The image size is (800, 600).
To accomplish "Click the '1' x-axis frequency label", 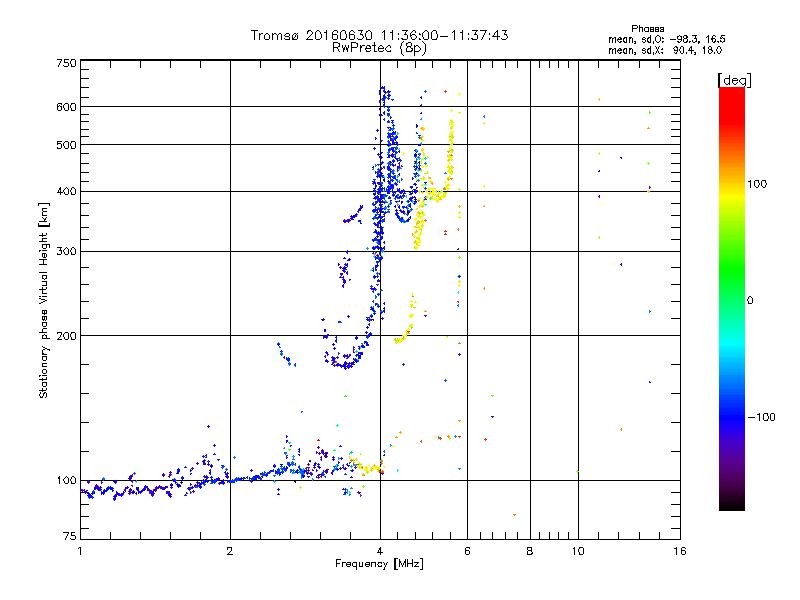I will pyautogui.click(x=80, y=551).
